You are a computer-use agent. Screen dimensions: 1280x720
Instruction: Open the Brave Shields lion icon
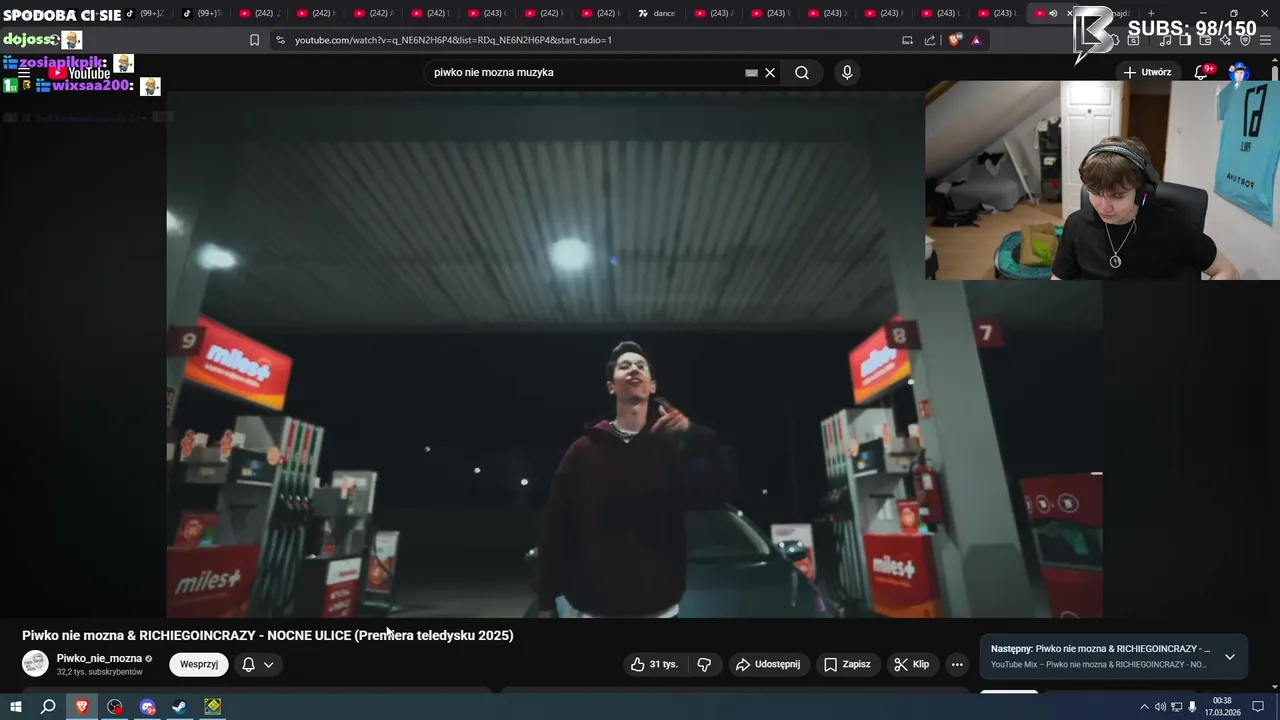955,40
